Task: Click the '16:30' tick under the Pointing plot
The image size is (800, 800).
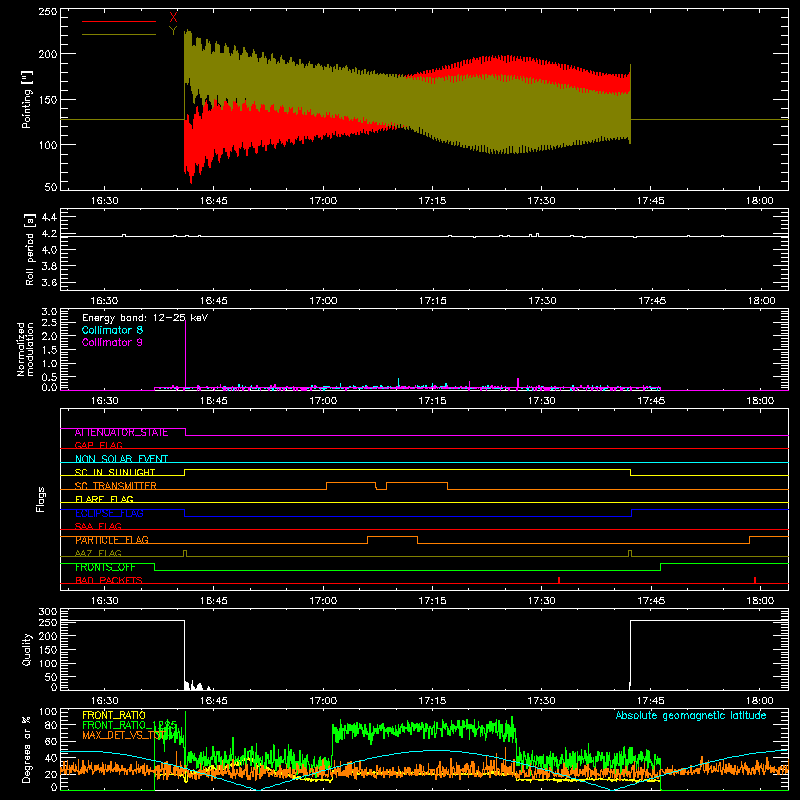Action: click(105, 201)
